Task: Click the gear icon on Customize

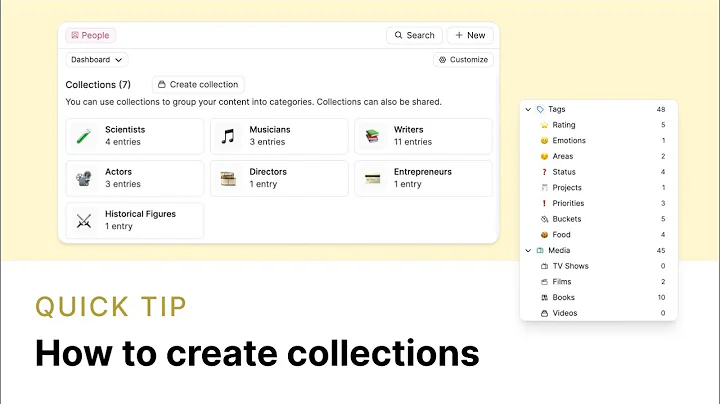Action: point(442,60)
